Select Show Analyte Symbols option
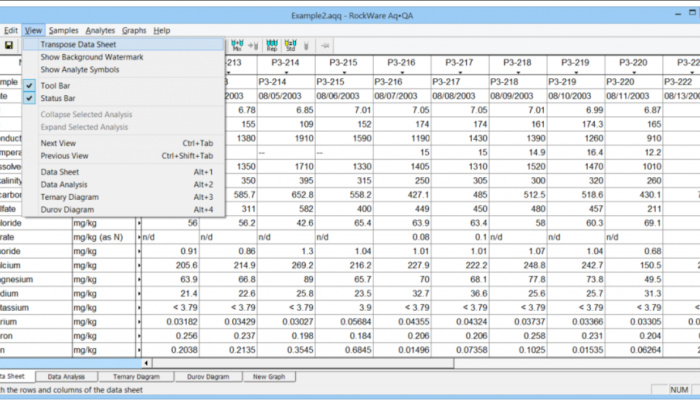 tap(124, 70)
